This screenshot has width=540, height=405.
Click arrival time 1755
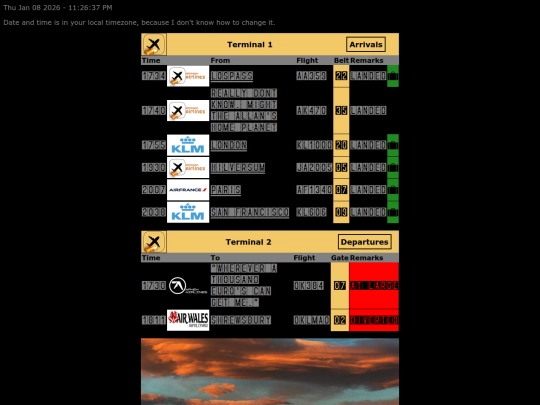154,145
